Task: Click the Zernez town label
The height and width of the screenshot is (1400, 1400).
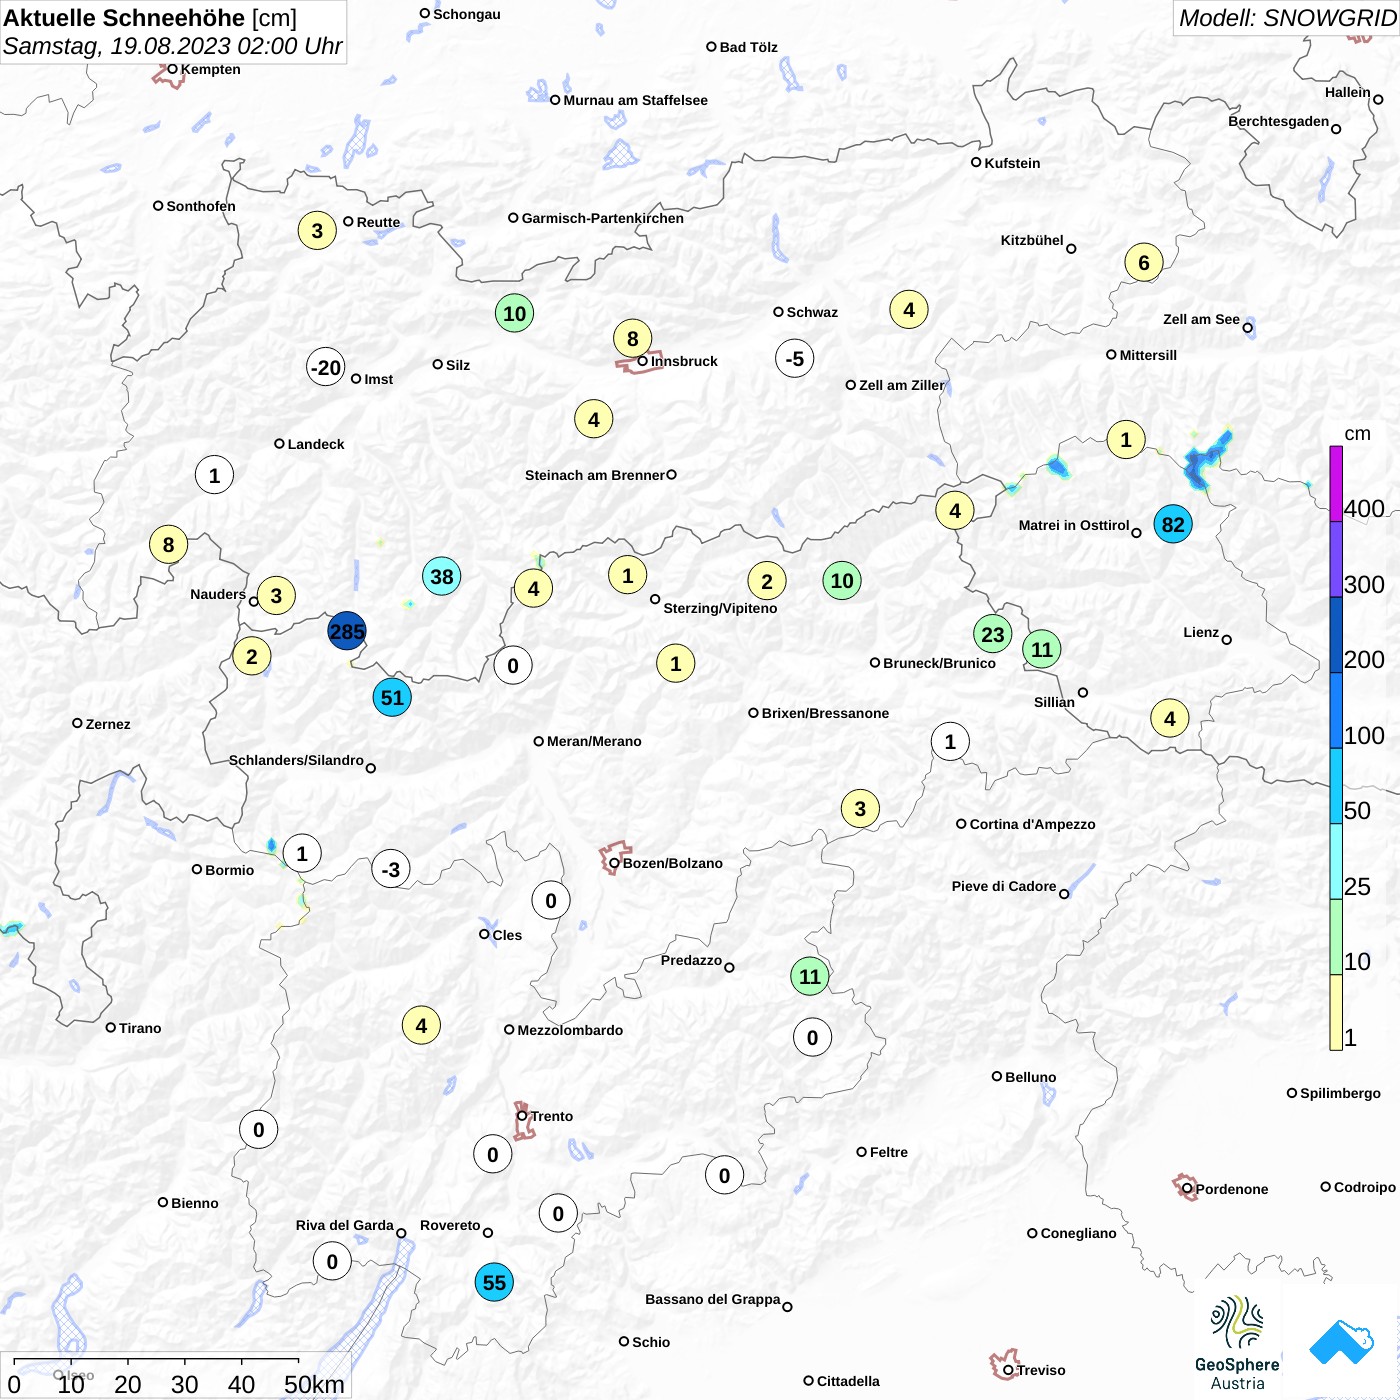Action: [108, 724]
